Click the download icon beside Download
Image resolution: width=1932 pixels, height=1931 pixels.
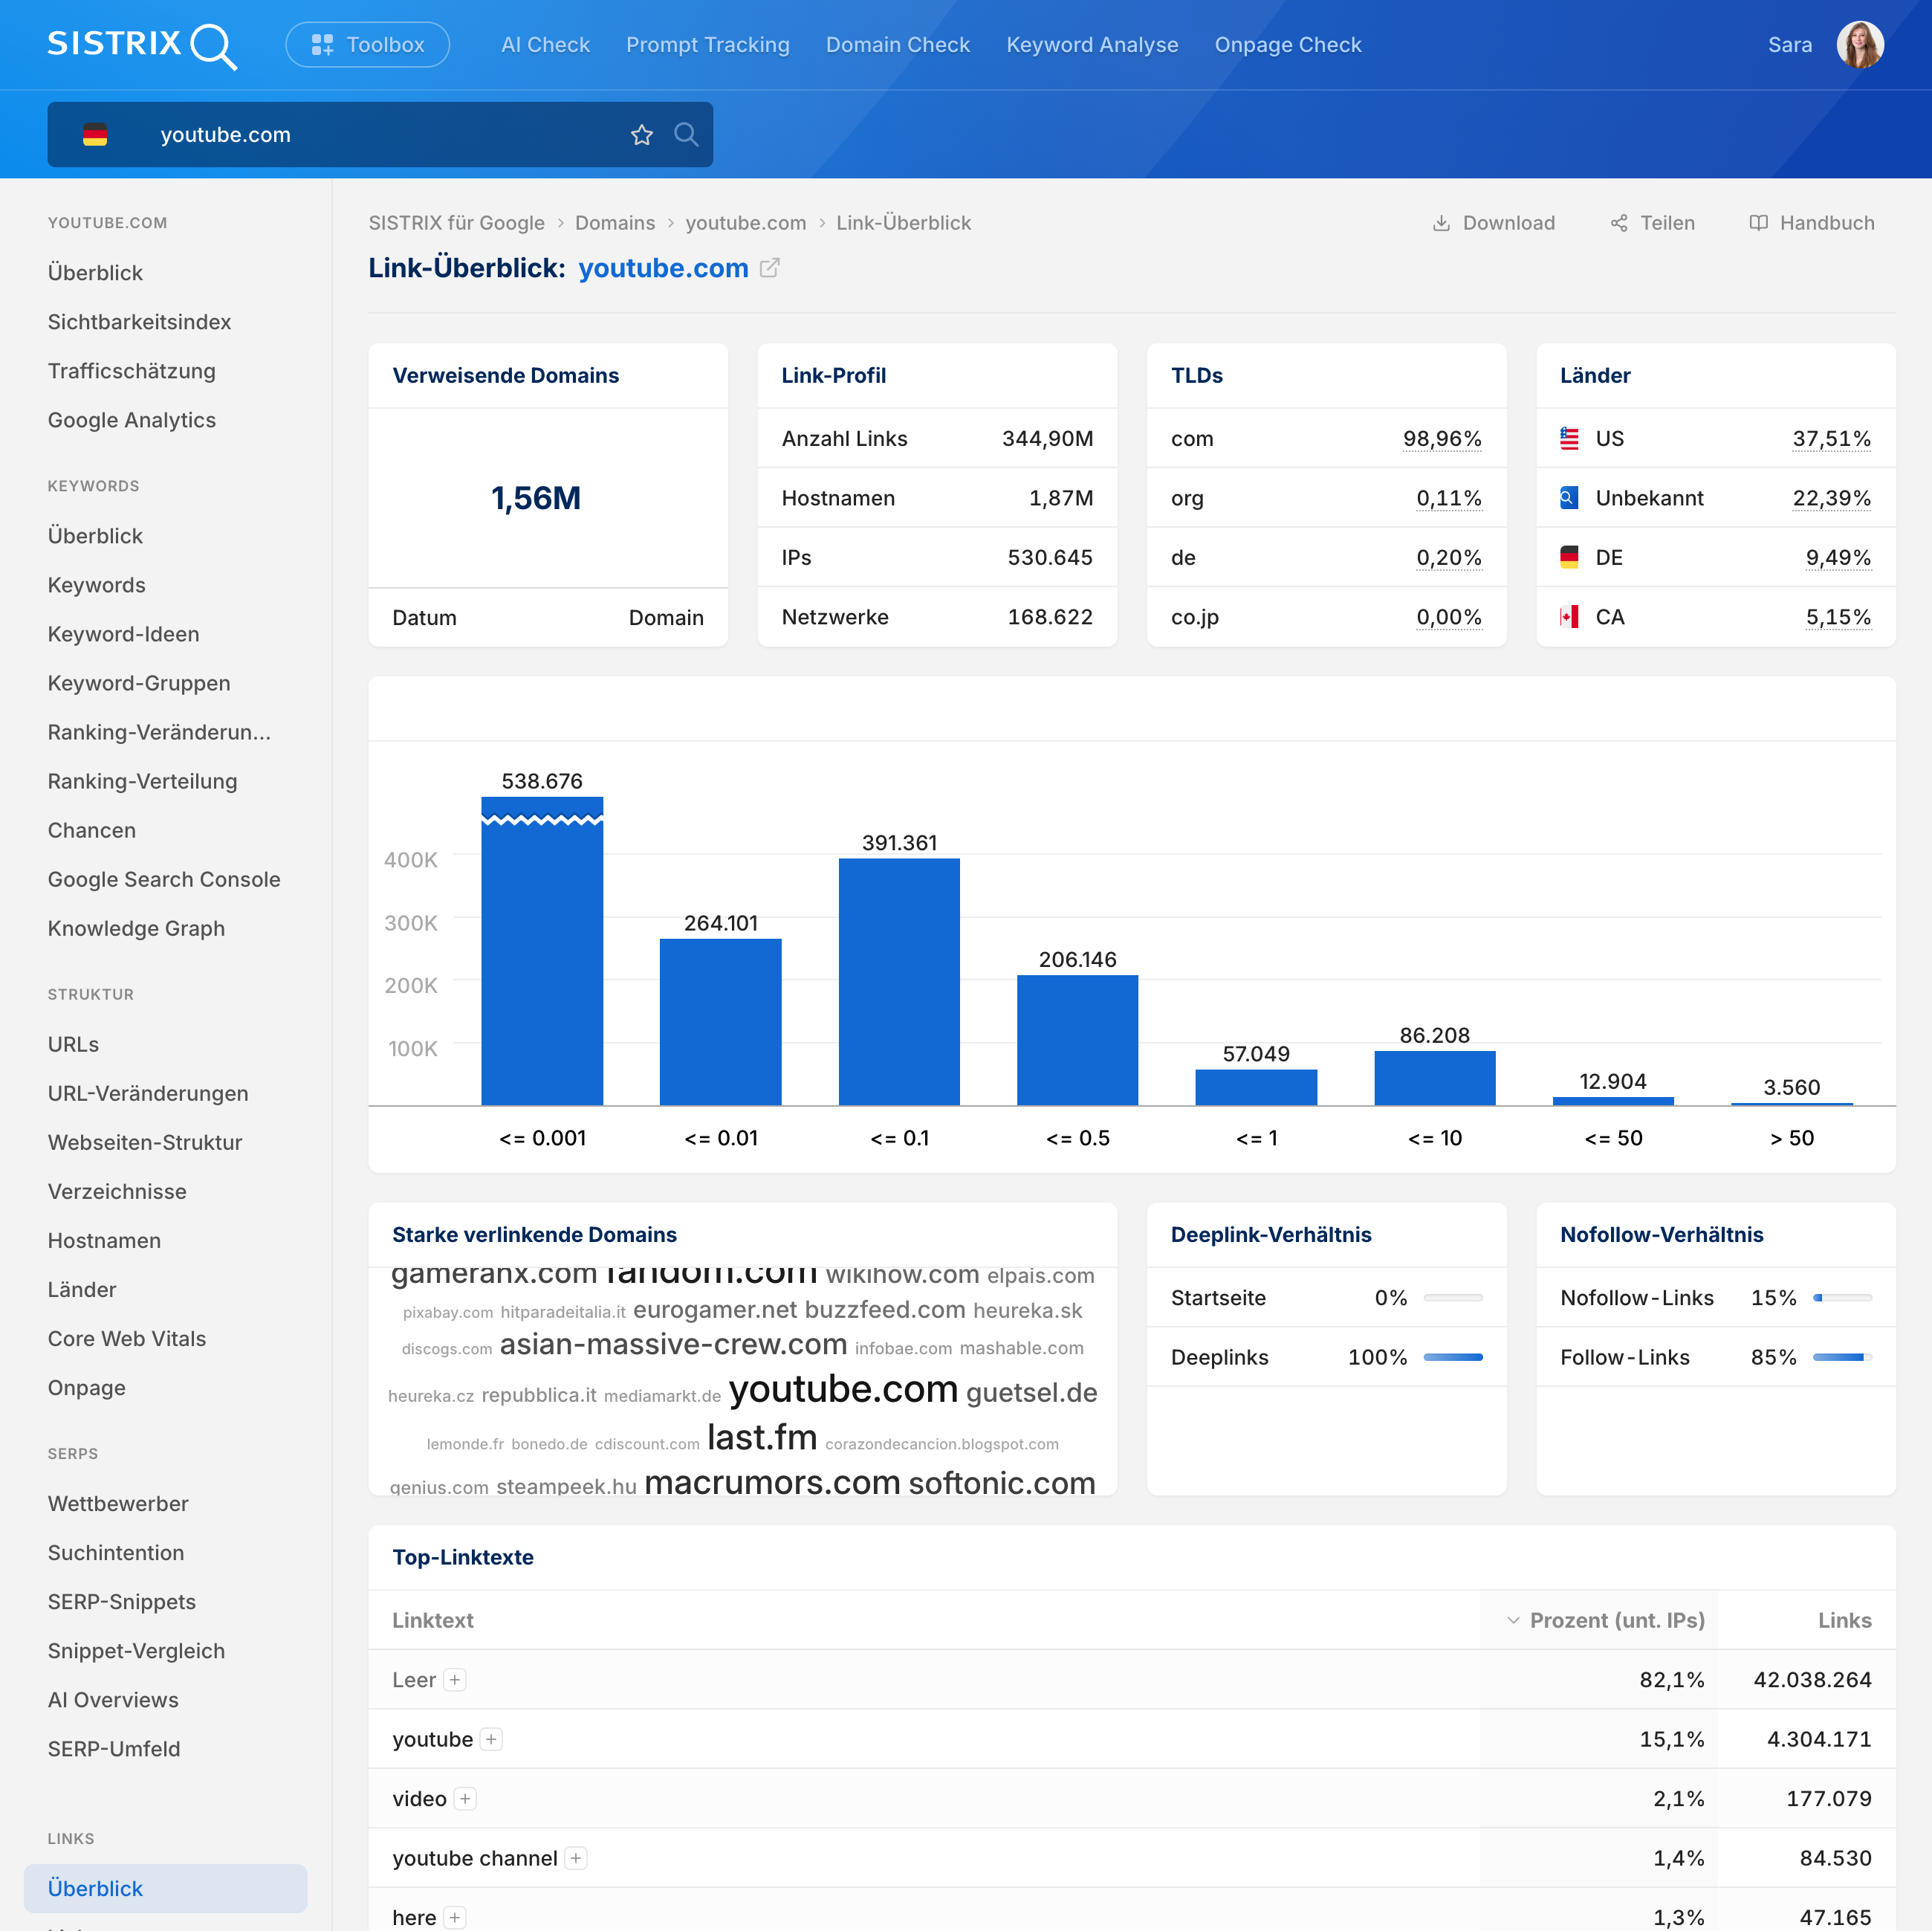pos(1441,223)
